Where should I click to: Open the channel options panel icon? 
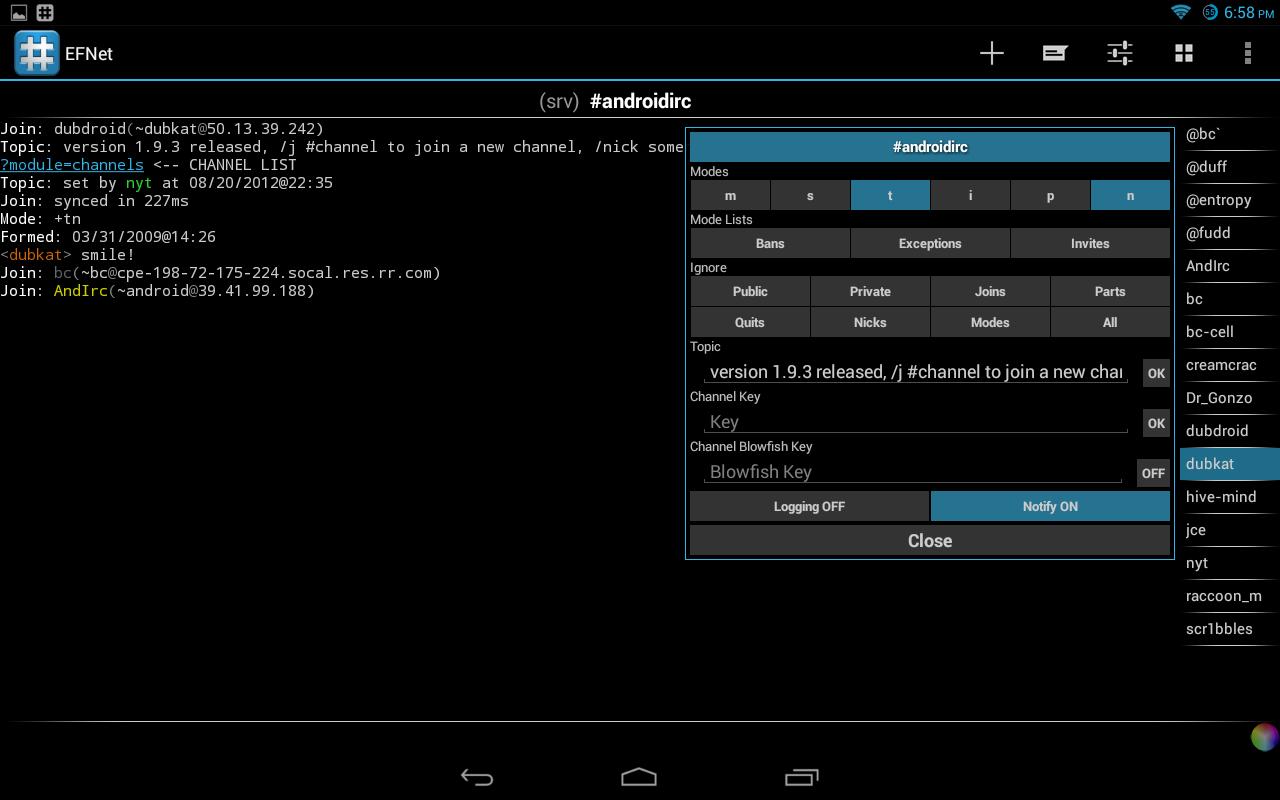[1055, 53]
